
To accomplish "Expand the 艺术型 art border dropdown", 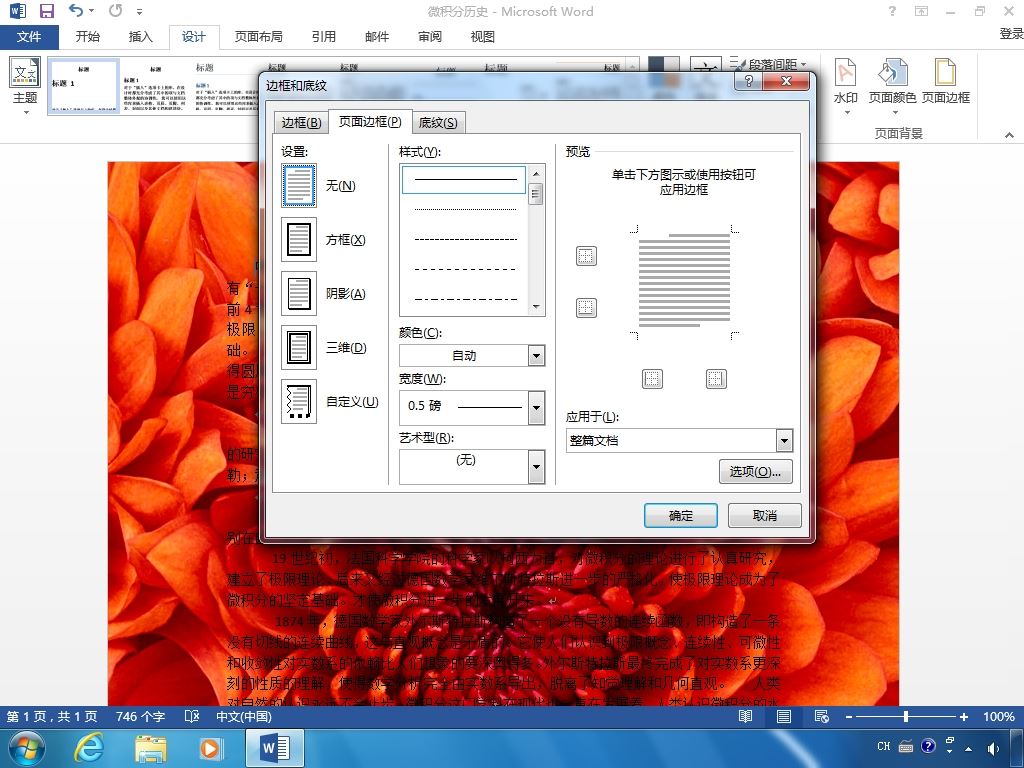I will 536,466.
